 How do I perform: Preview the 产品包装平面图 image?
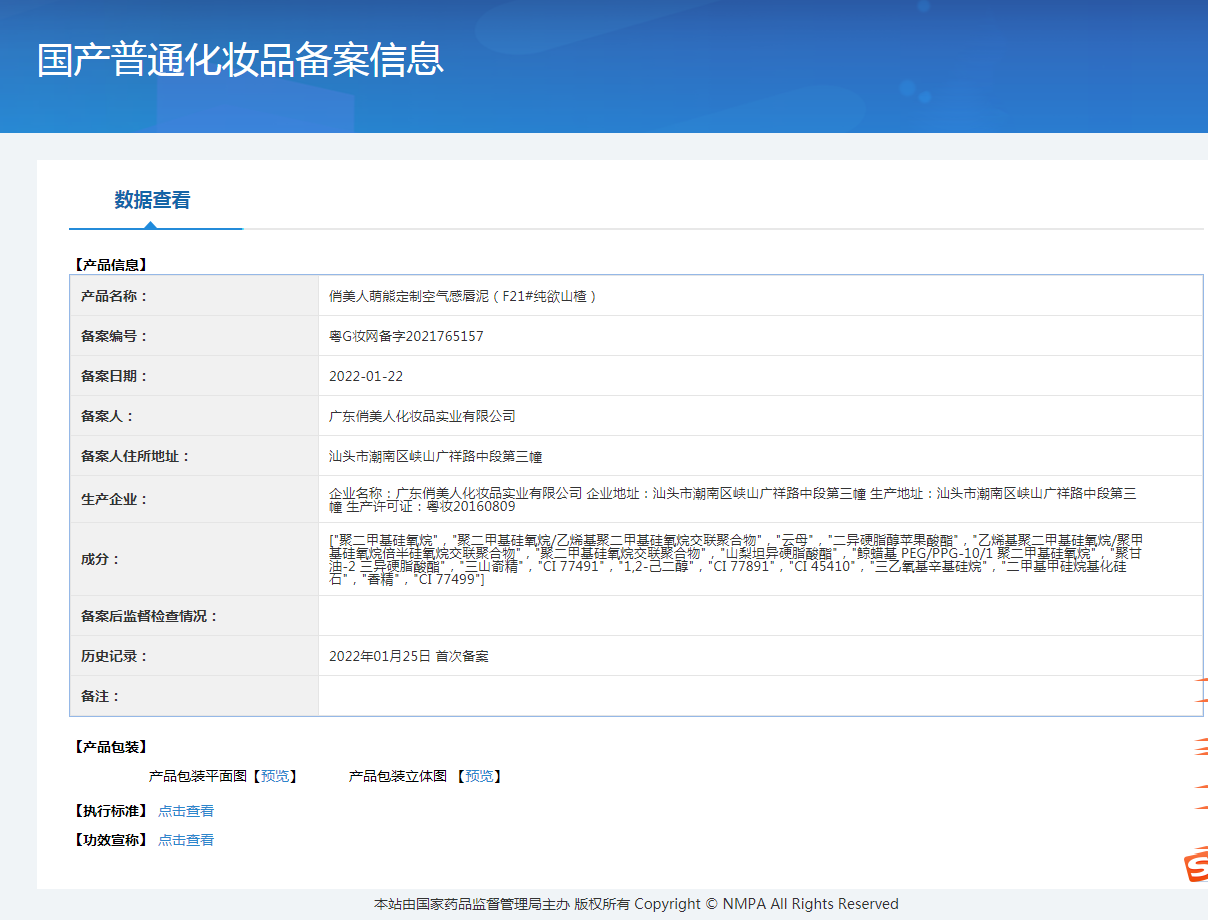[275, 776]
